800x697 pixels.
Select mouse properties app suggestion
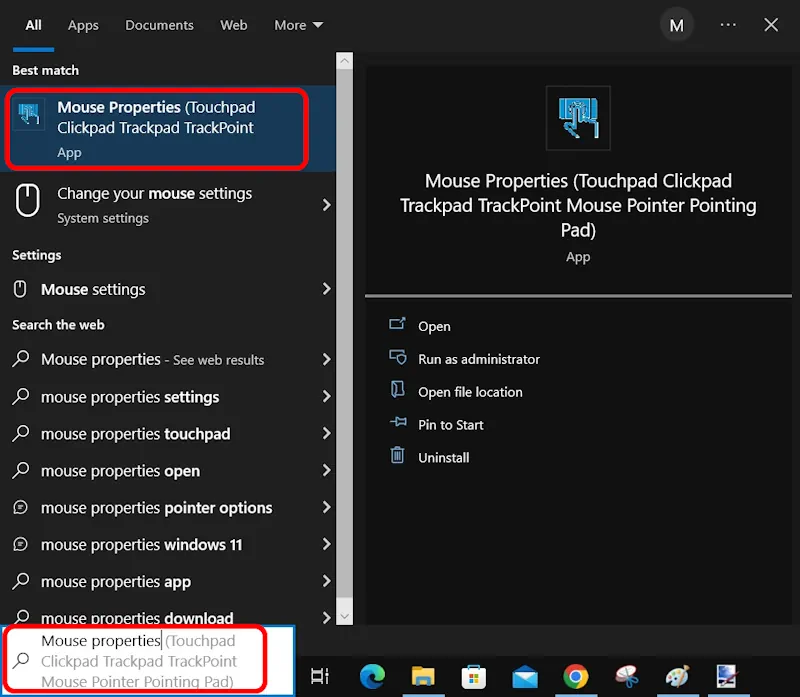tap(167, 581)
